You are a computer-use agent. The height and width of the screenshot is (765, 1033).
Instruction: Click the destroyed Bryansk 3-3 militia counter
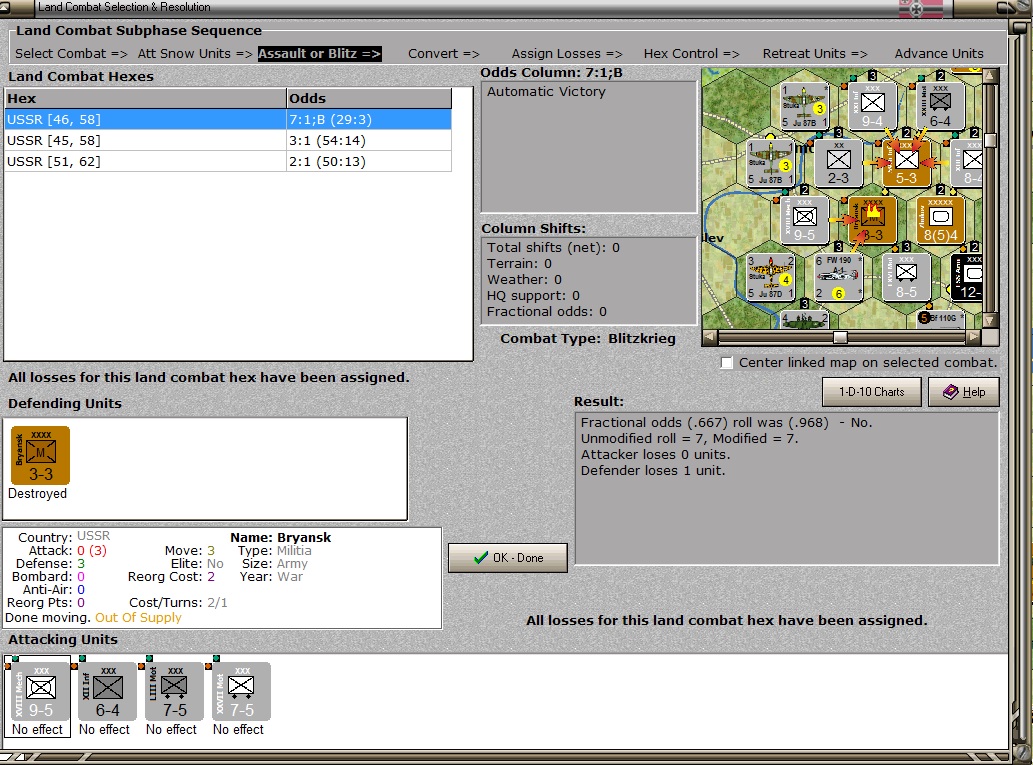40,455
